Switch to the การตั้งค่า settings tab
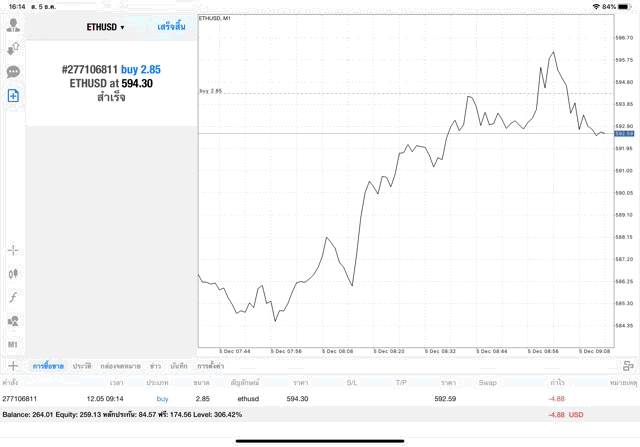 coord(211,366)
